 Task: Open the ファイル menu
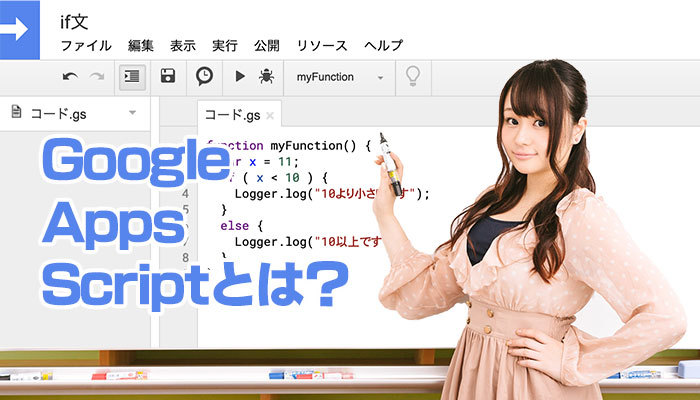pos(86,46)
